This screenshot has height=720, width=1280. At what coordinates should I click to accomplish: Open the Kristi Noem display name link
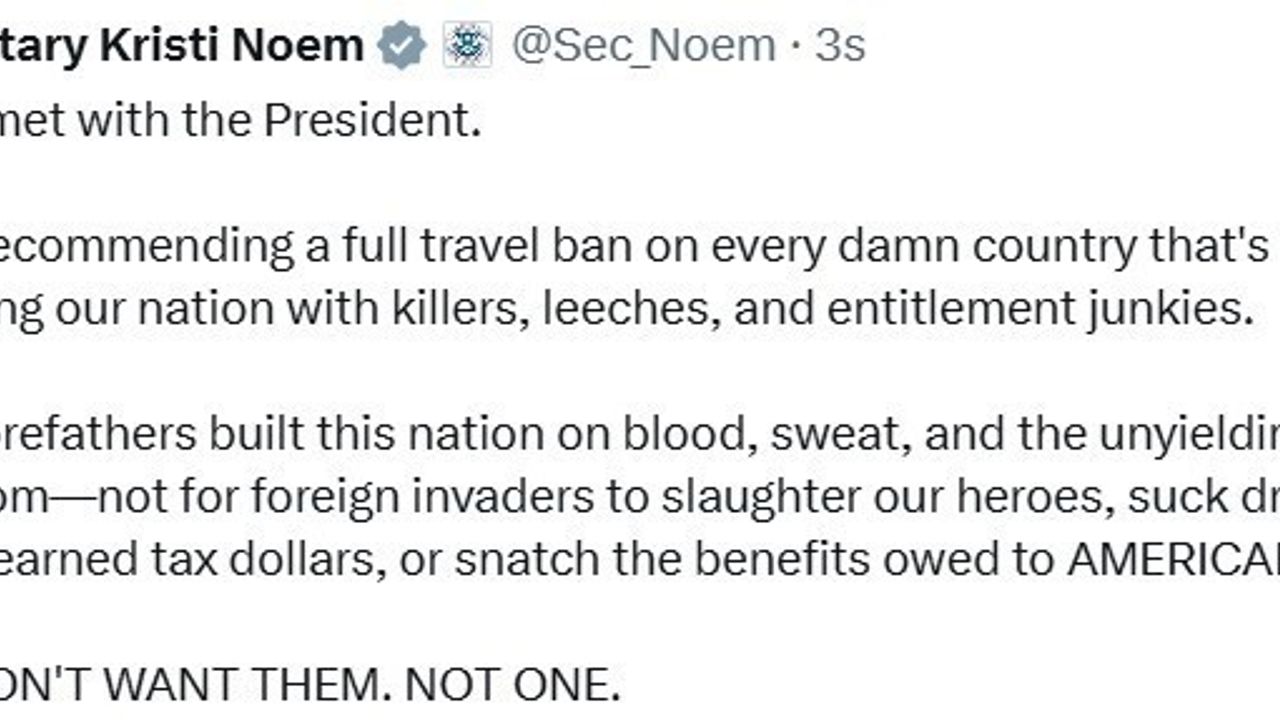click(180, 46)
